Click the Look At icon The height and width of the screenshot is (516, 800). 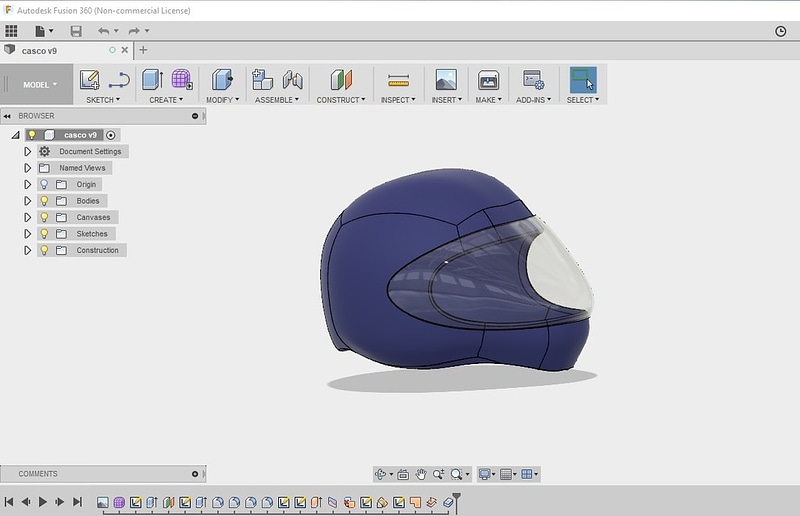(403, 474)
